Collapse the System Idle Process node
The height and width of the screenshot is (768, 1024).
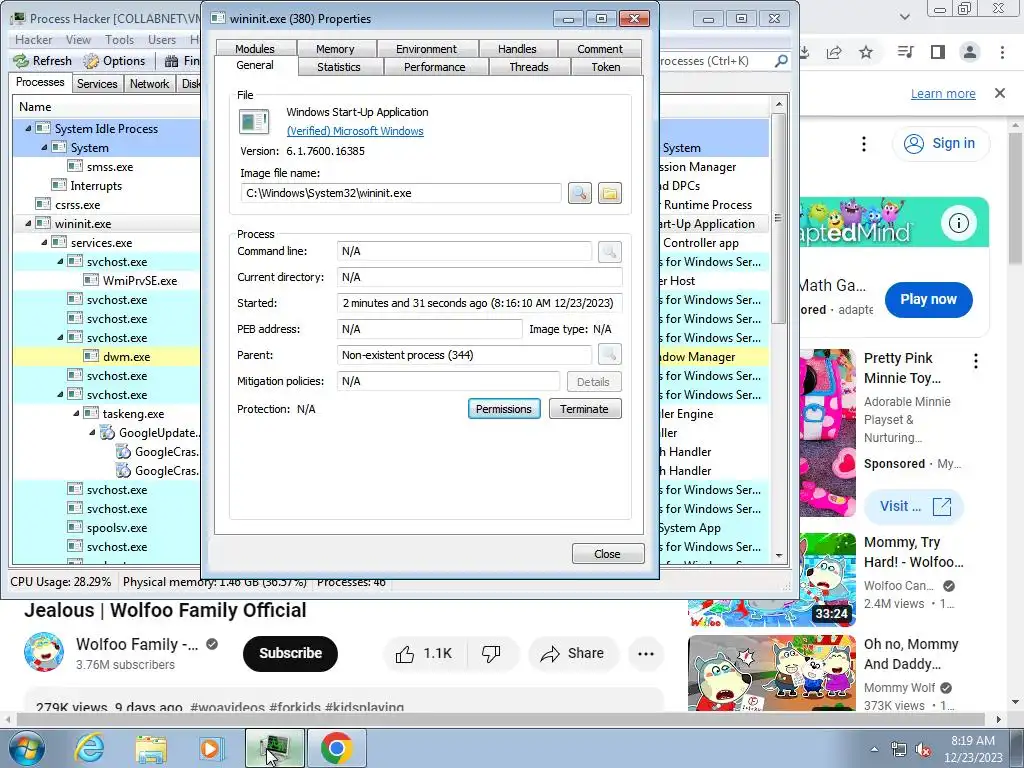click(x=28, y=129)
